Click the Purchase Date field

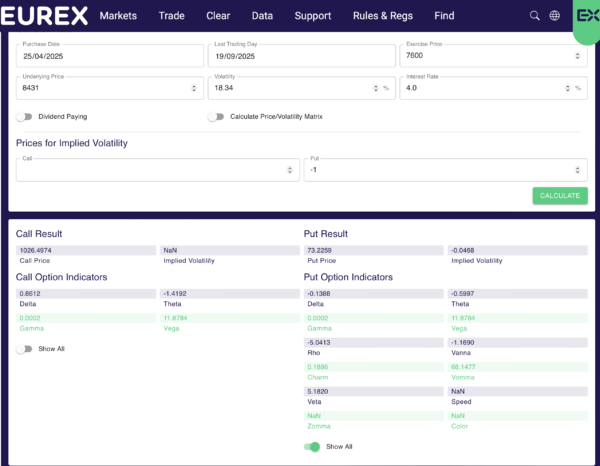click(x=110, y=56)
